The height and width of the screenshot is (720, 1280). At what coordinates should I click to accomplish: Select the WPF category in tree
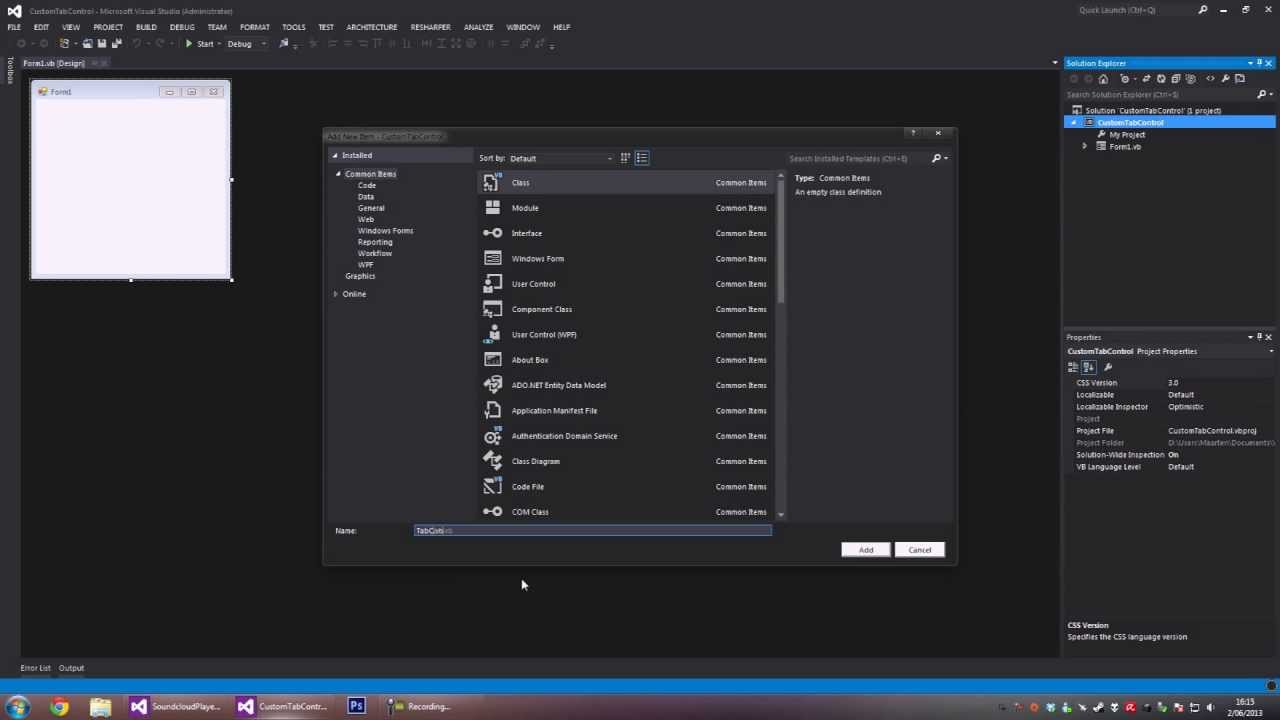click(365, 265)
